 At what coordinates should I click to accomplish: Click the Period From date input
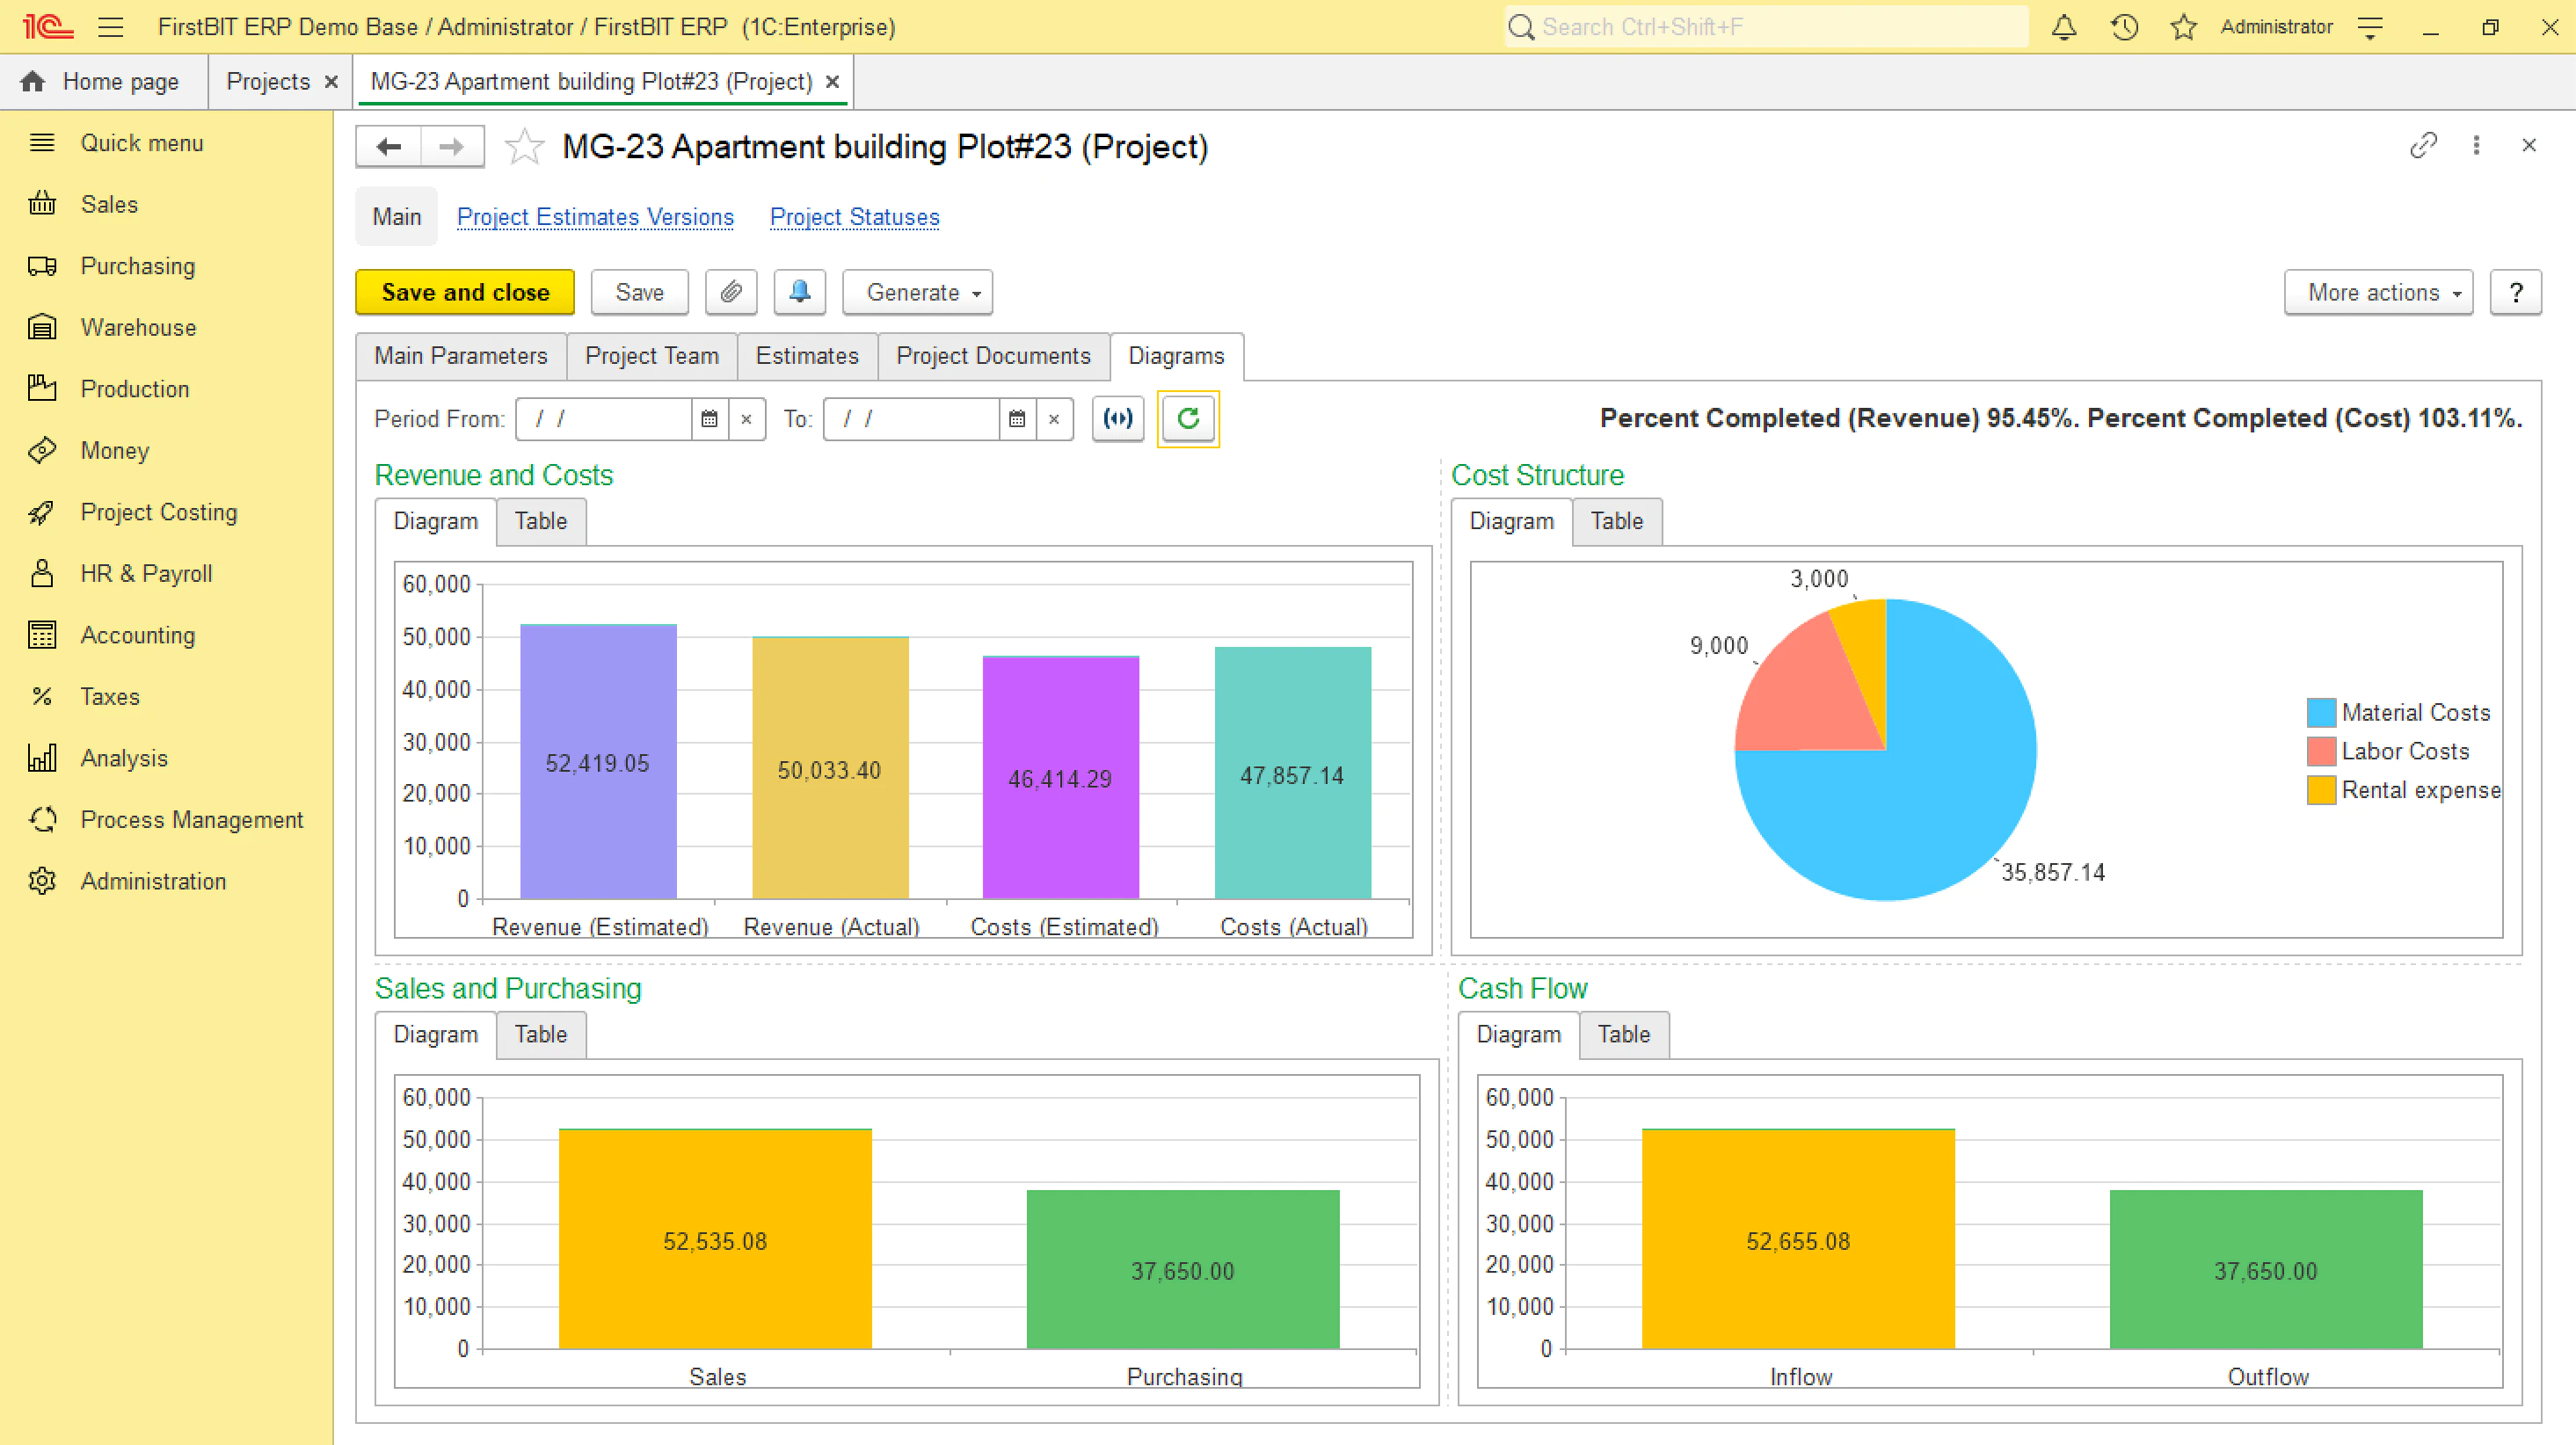pos(604,419)
